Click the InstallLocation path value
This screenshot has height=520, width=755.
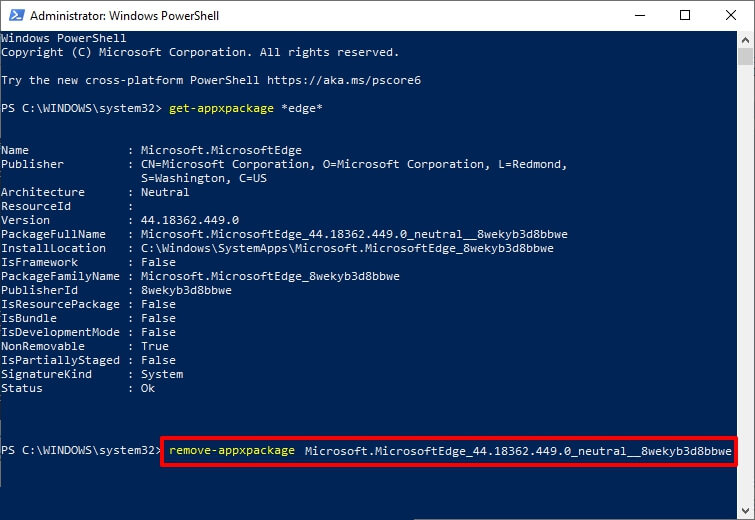347,248
